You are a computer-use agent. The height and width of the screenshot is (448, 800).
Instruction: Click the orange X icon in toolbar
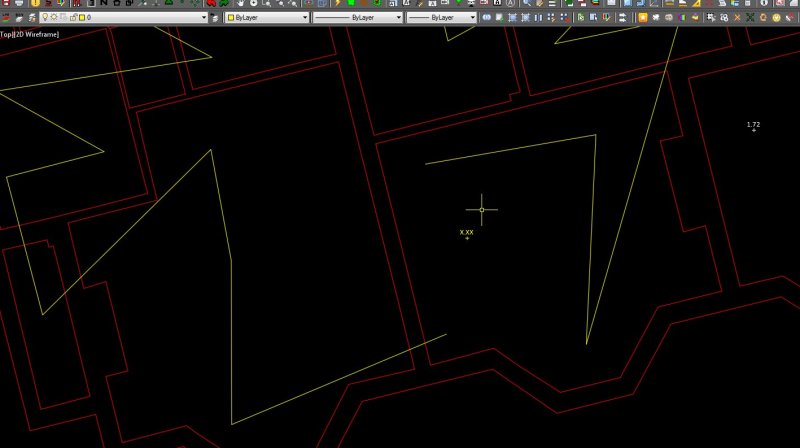(x=737, y=17)
